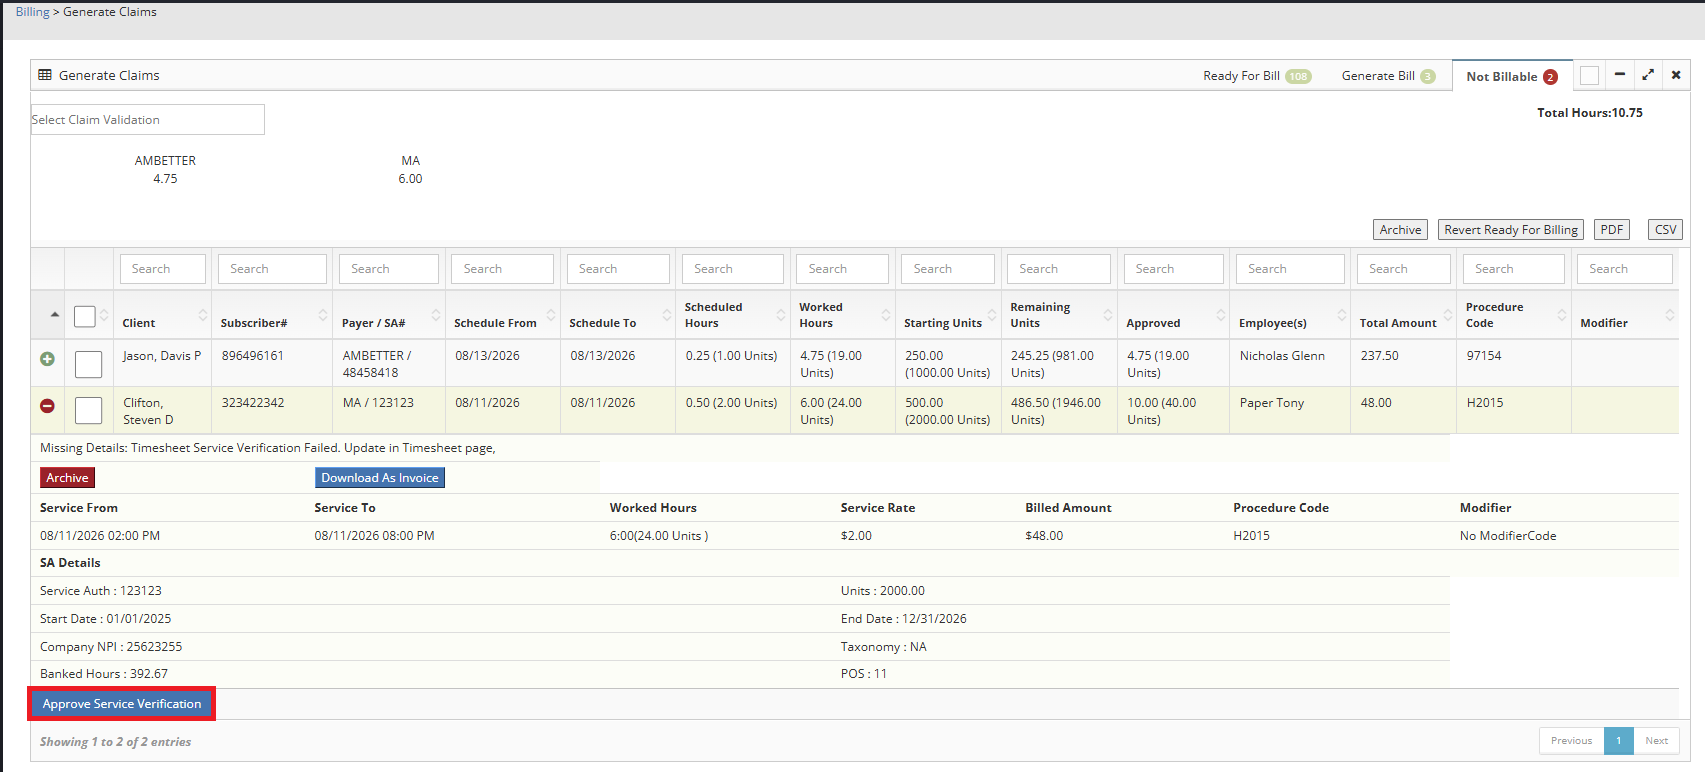Collapse Clifton, Steven D row with red minus
1705x772 pixels.
(x=47, y=406)
